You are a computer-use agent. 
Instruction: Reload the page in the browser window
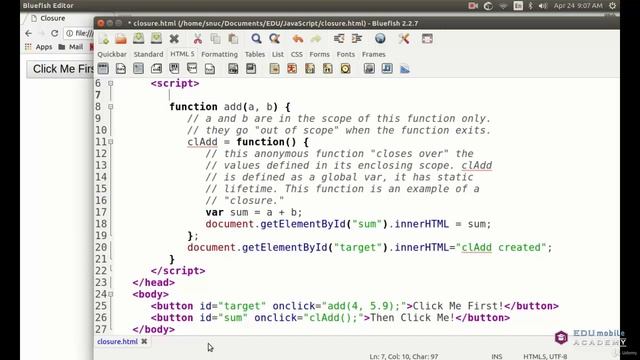click(x=54, y=33)
